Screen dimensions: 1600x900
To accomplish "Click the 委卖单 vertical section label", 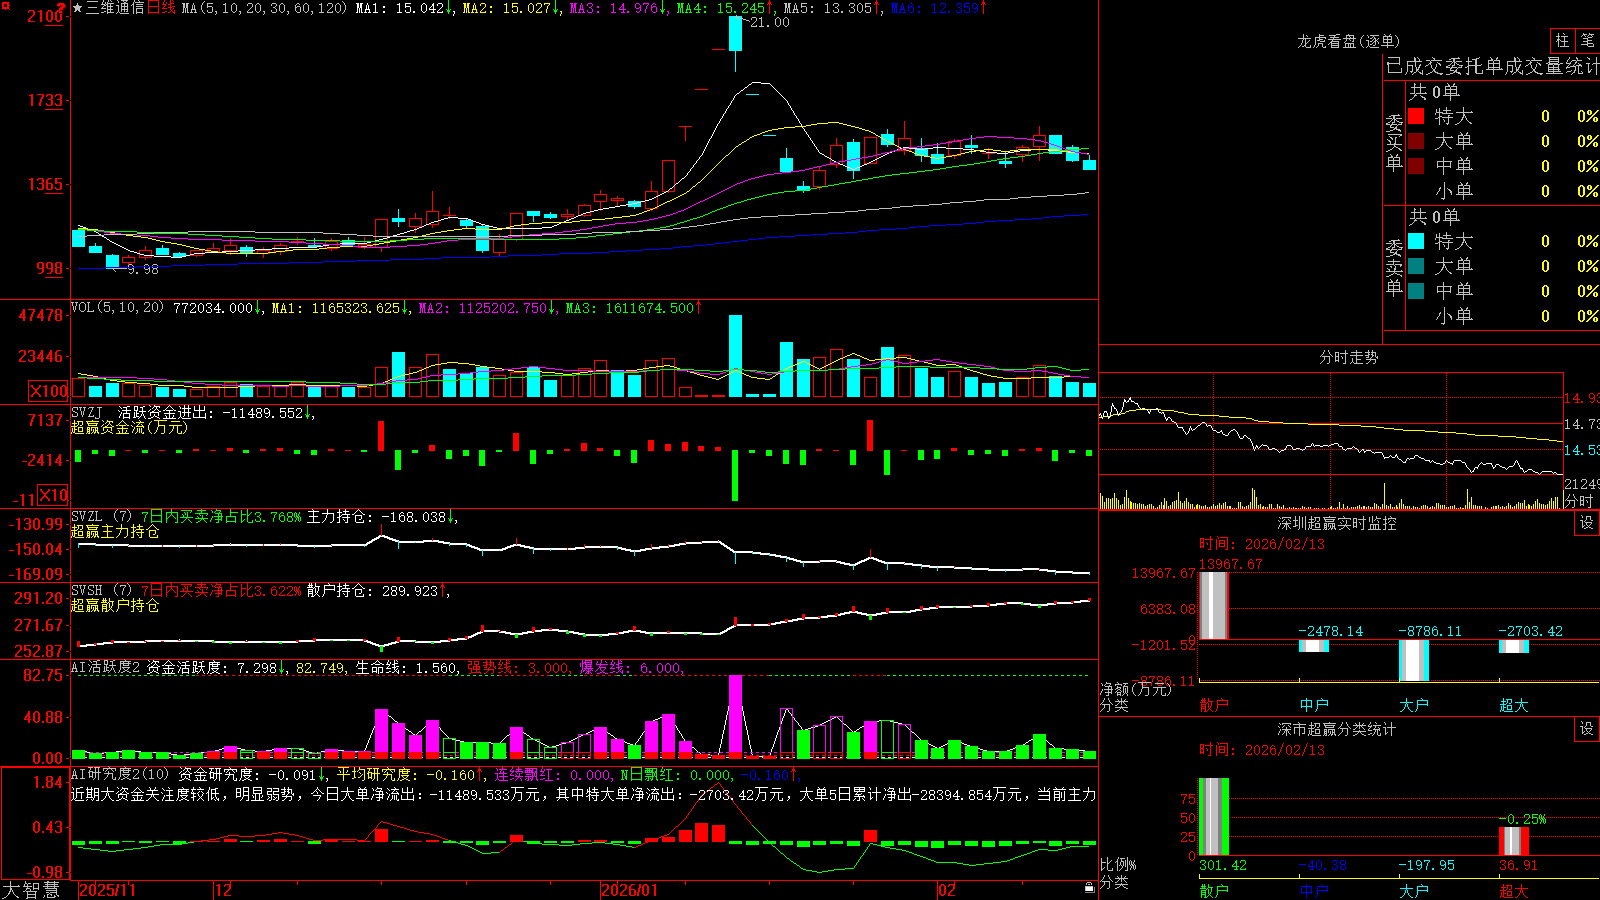I will click(1394, 267).
